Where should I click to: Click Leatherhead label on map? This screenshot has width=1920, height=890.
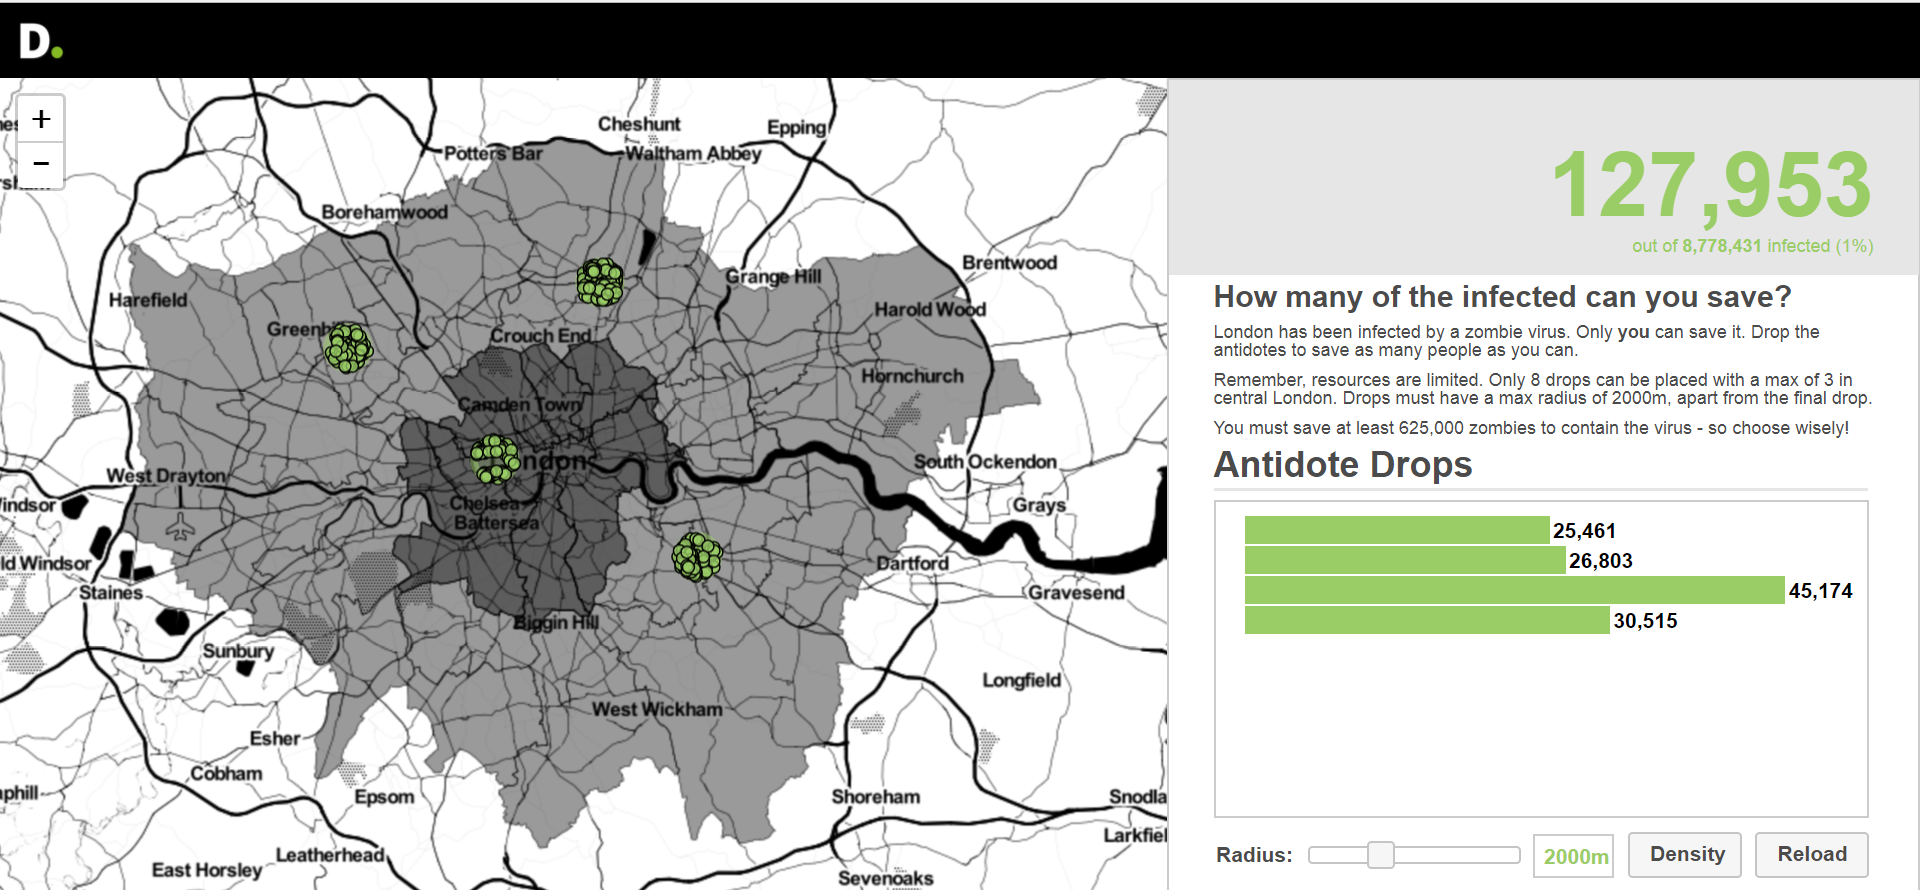[x=330, y=855]
